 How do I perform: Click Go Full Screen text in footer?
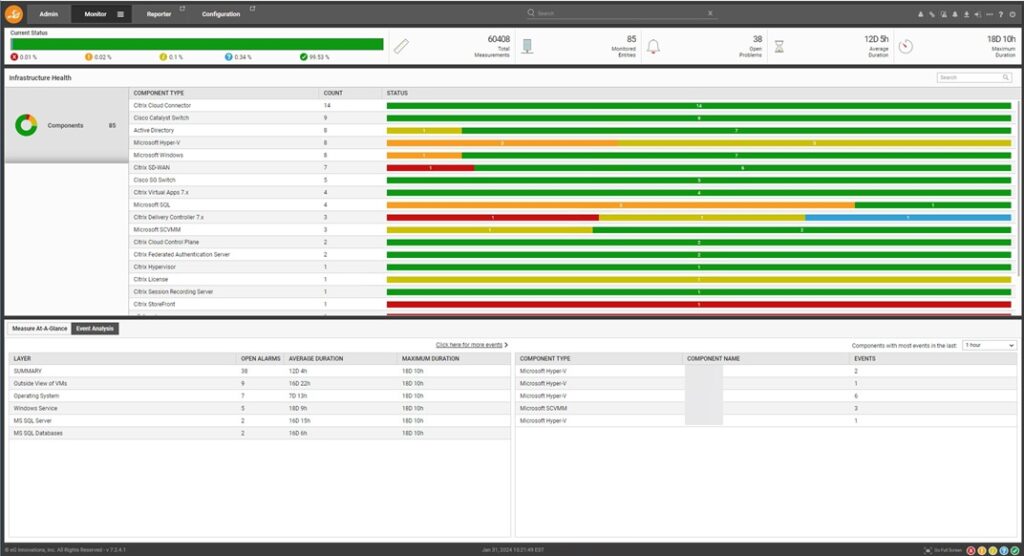tap(948, 551)
